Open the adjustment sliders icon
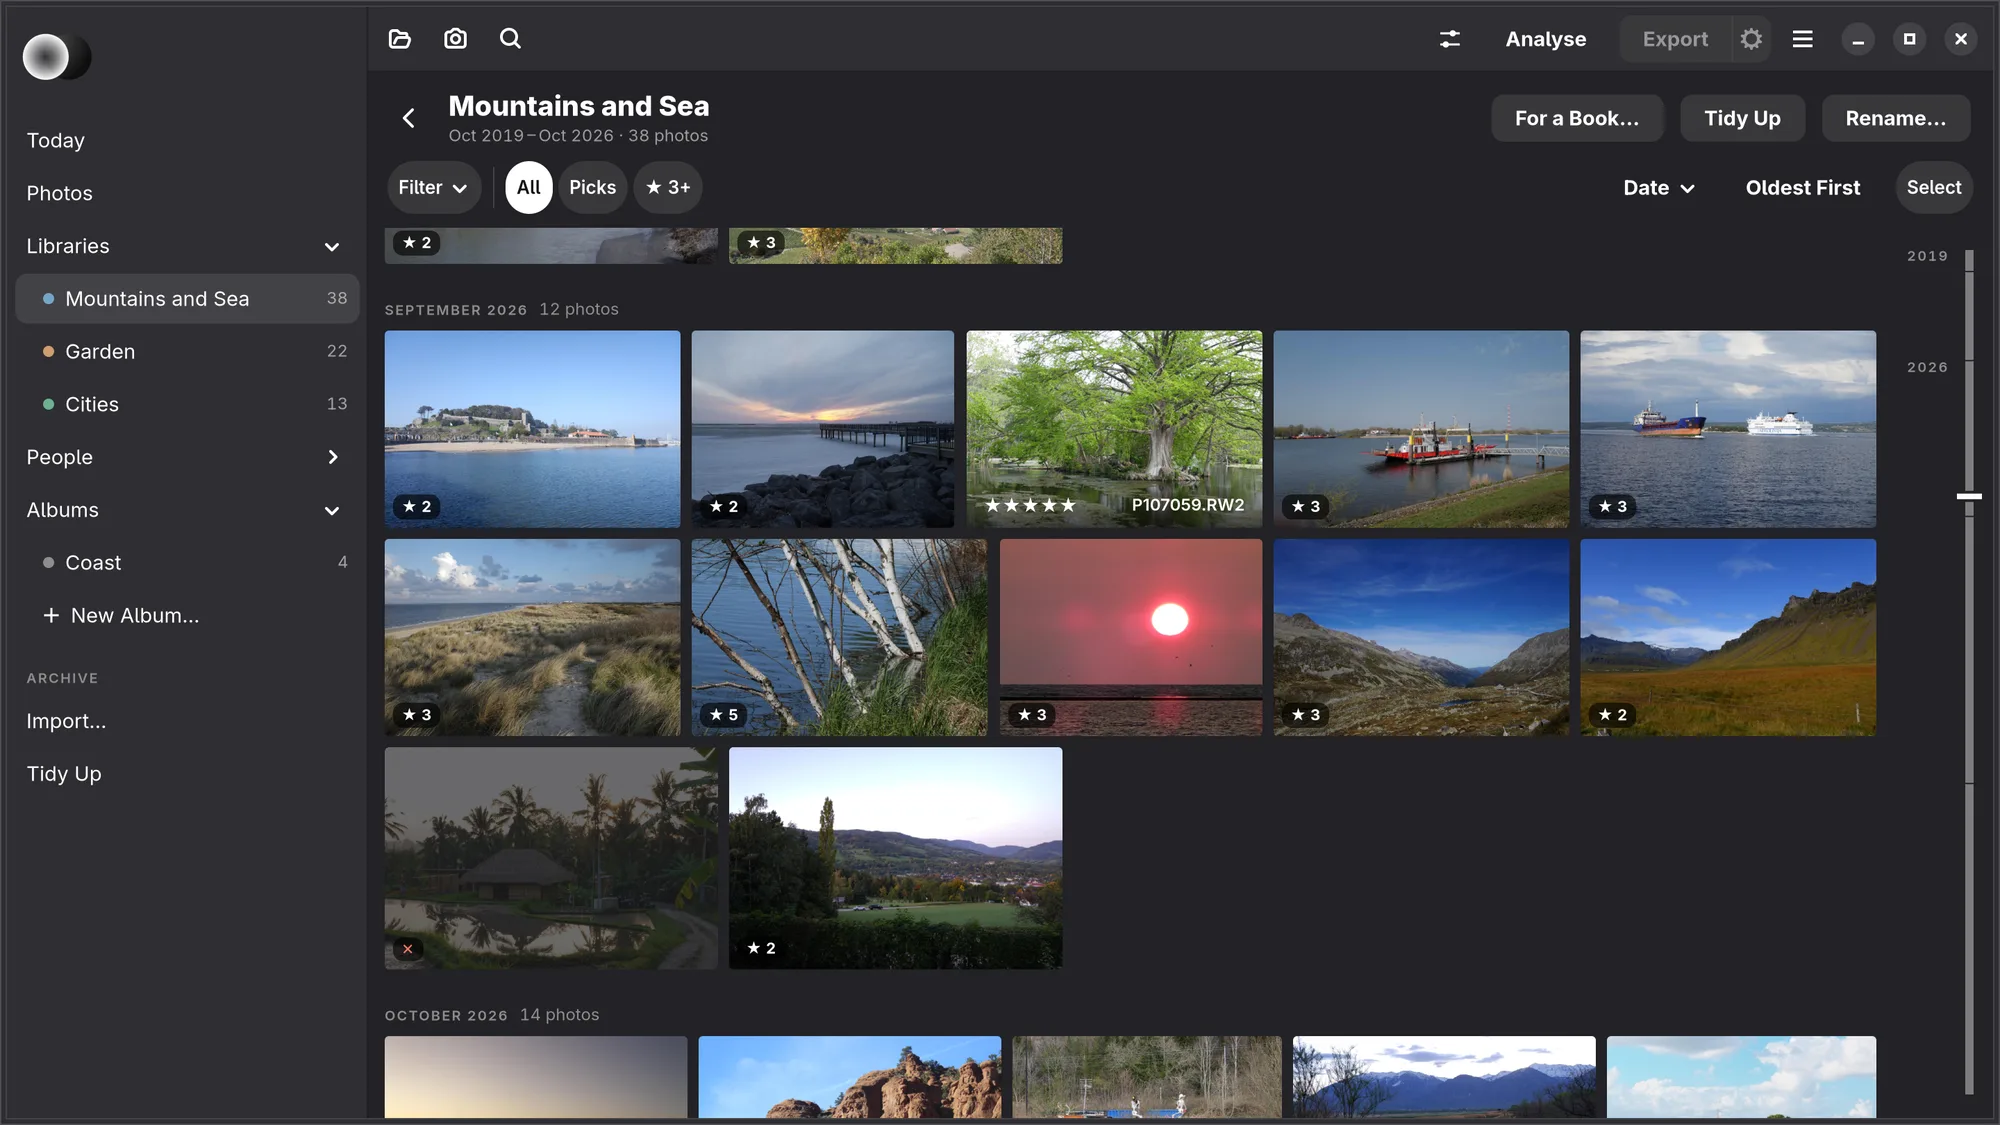Image resolution: width=2000 pixels, height=1125 pixels. pos(1450,39)
